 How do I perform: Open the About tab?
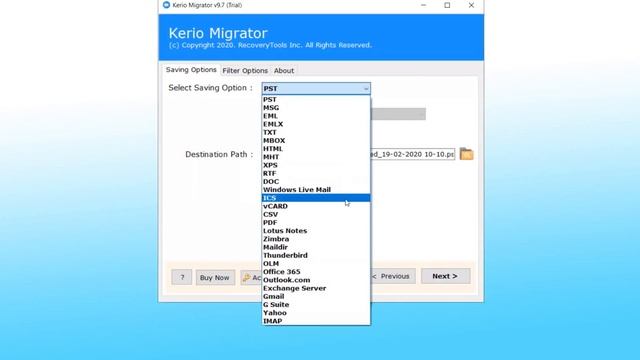[x=284, y=71]
